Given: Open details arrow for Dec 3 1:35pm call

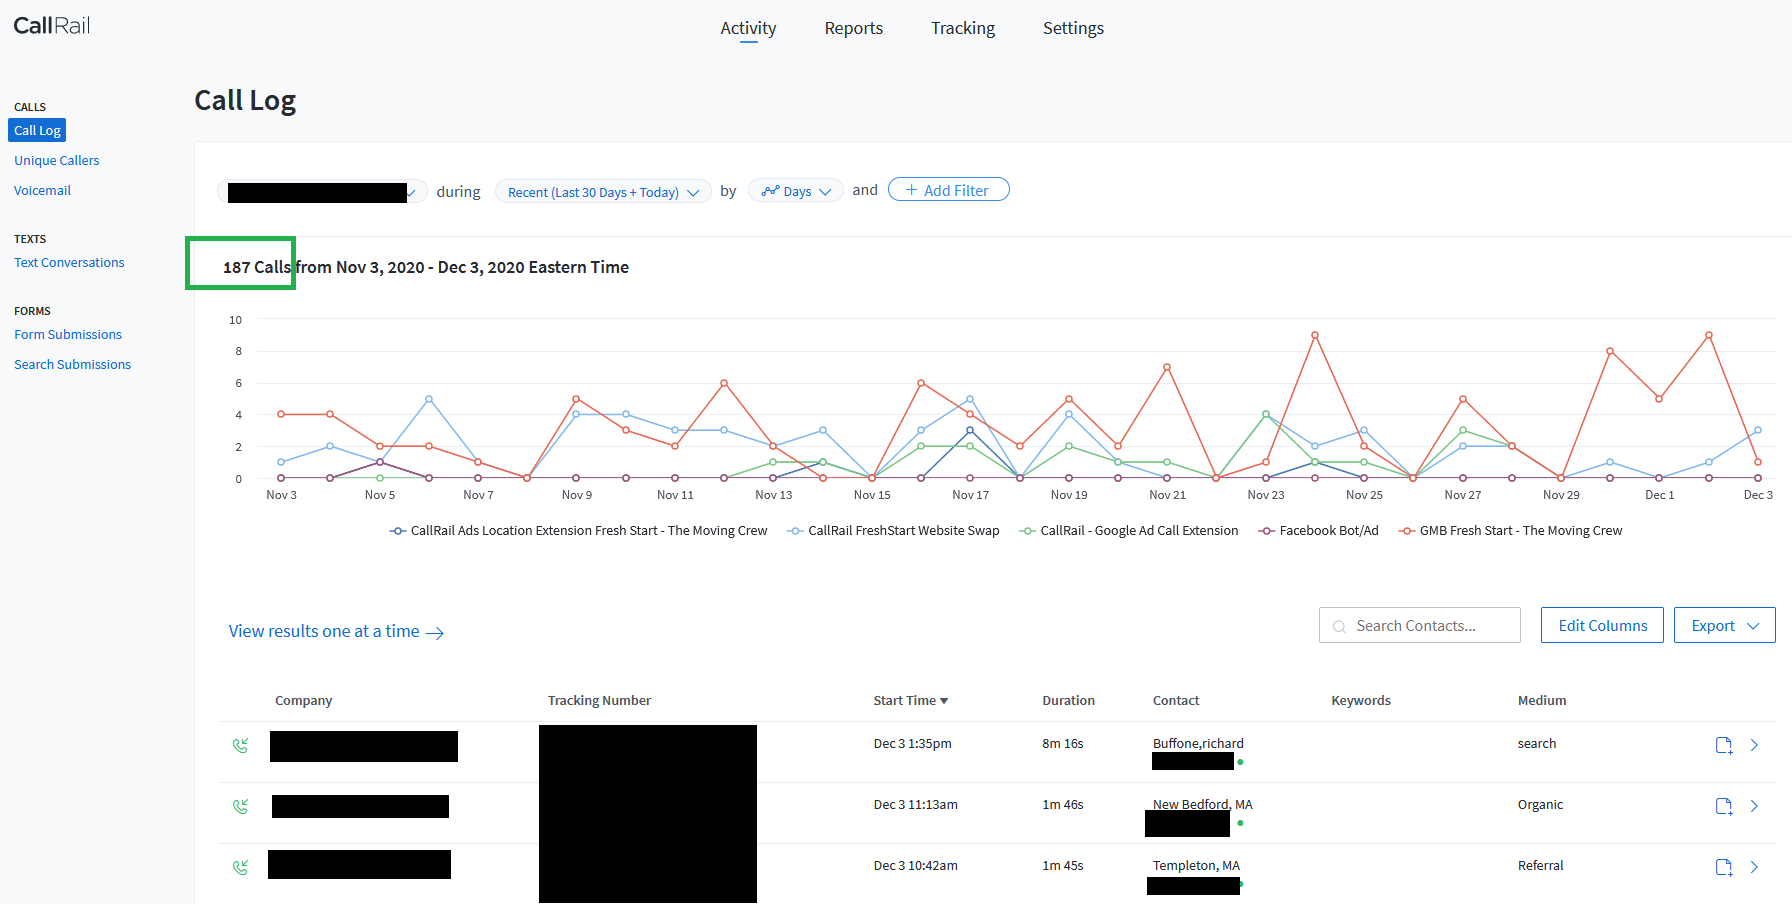Looking at the screenshot, I should point(1754,746).
